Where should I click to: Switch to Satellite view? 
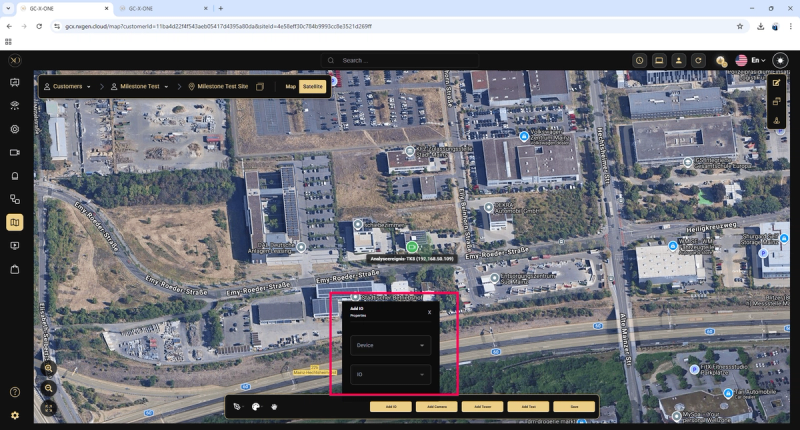pos(312,87)
